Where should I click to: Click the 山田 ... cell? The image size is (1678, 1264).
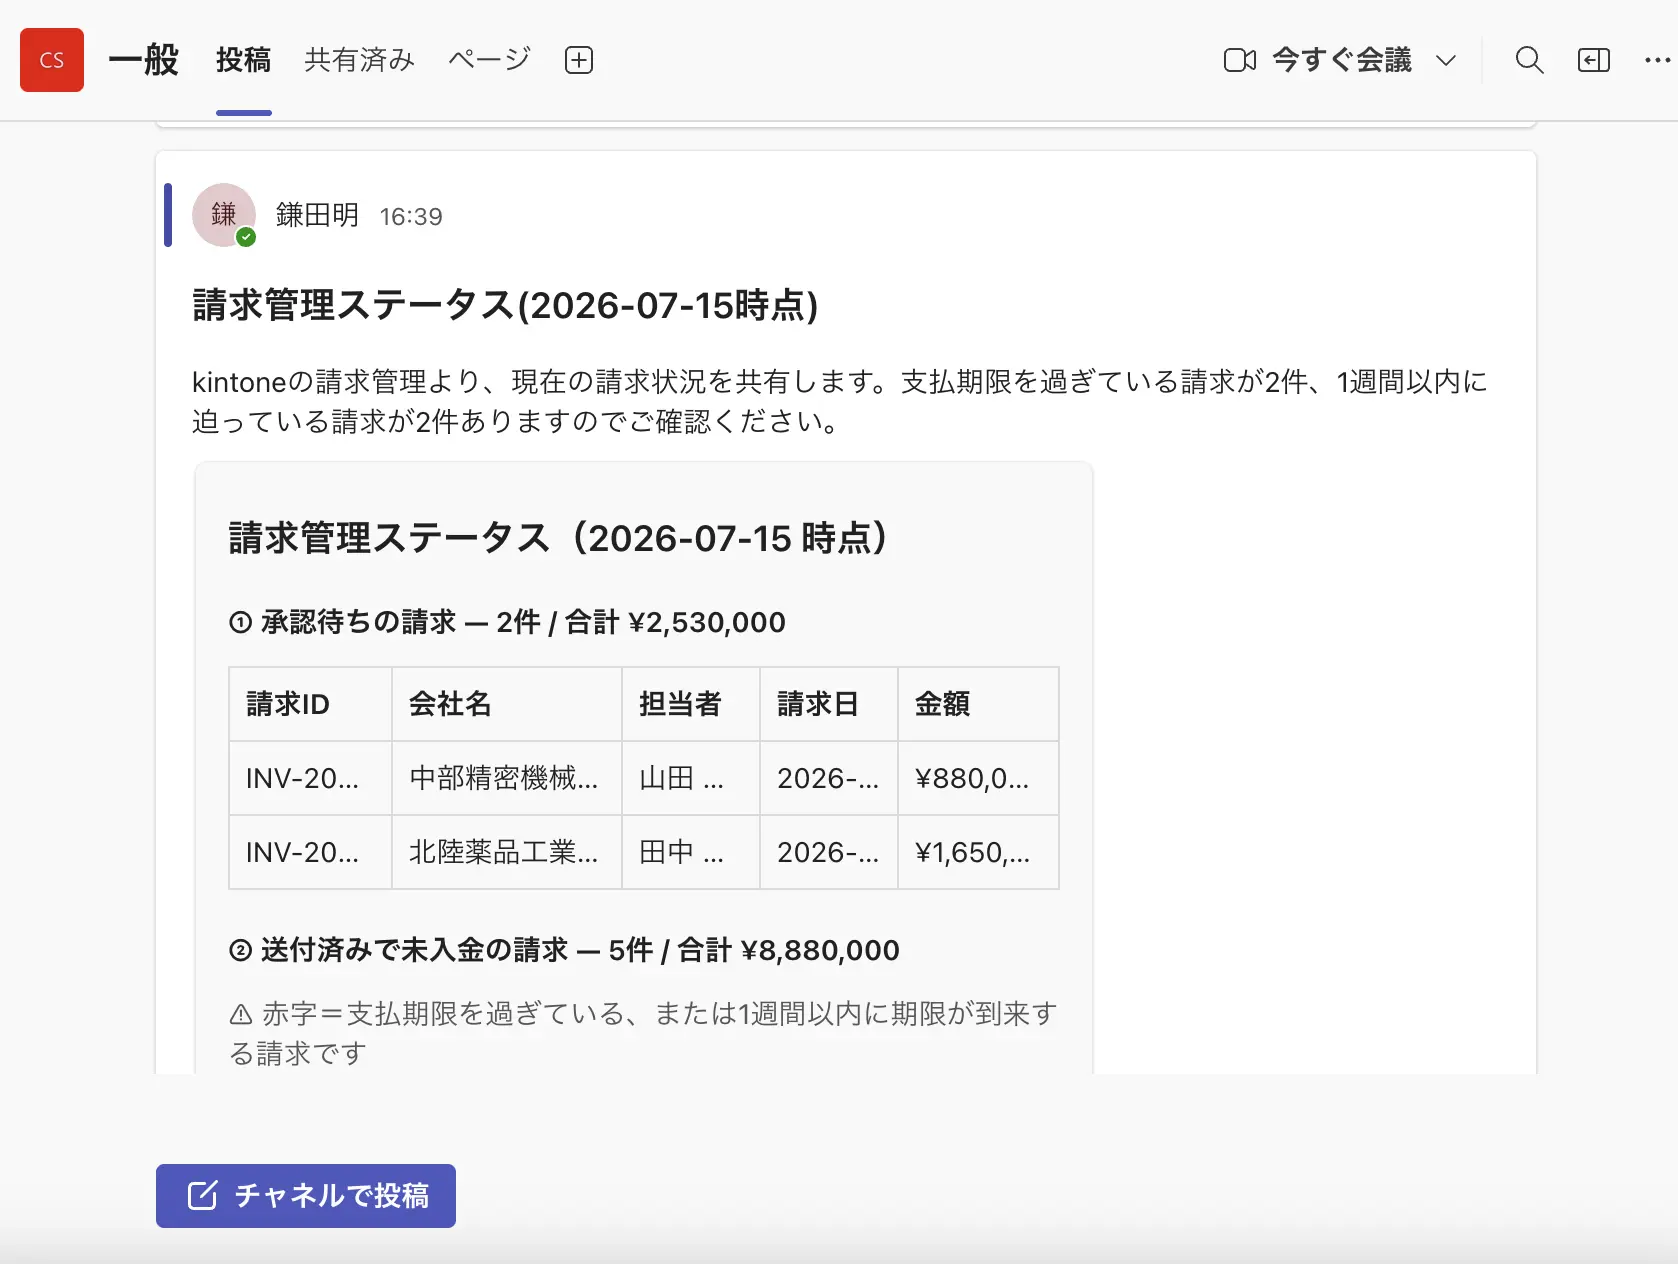[690, 778]
